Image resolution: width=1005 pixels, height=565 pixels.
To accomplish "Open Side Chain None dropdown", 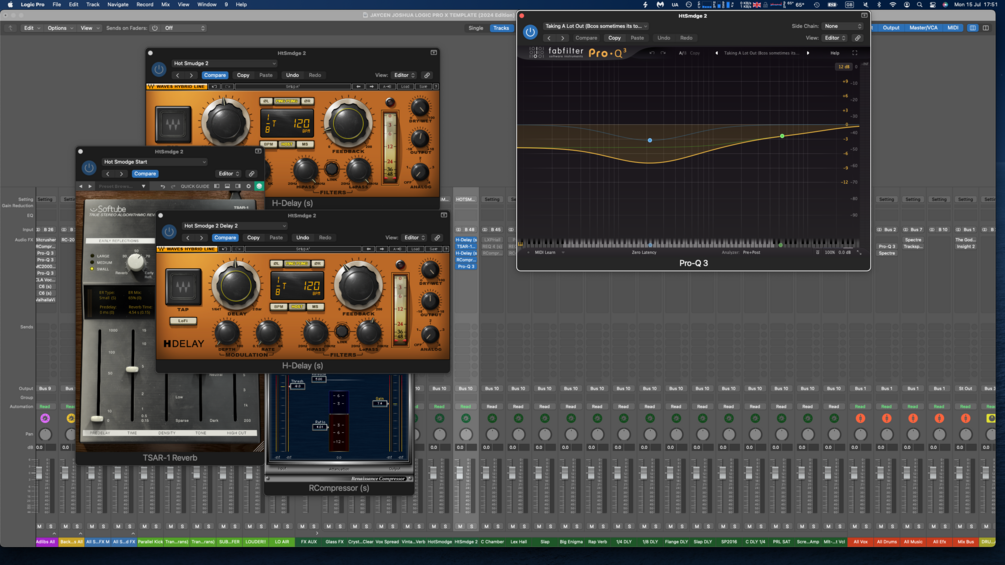I will coord(842,26).
